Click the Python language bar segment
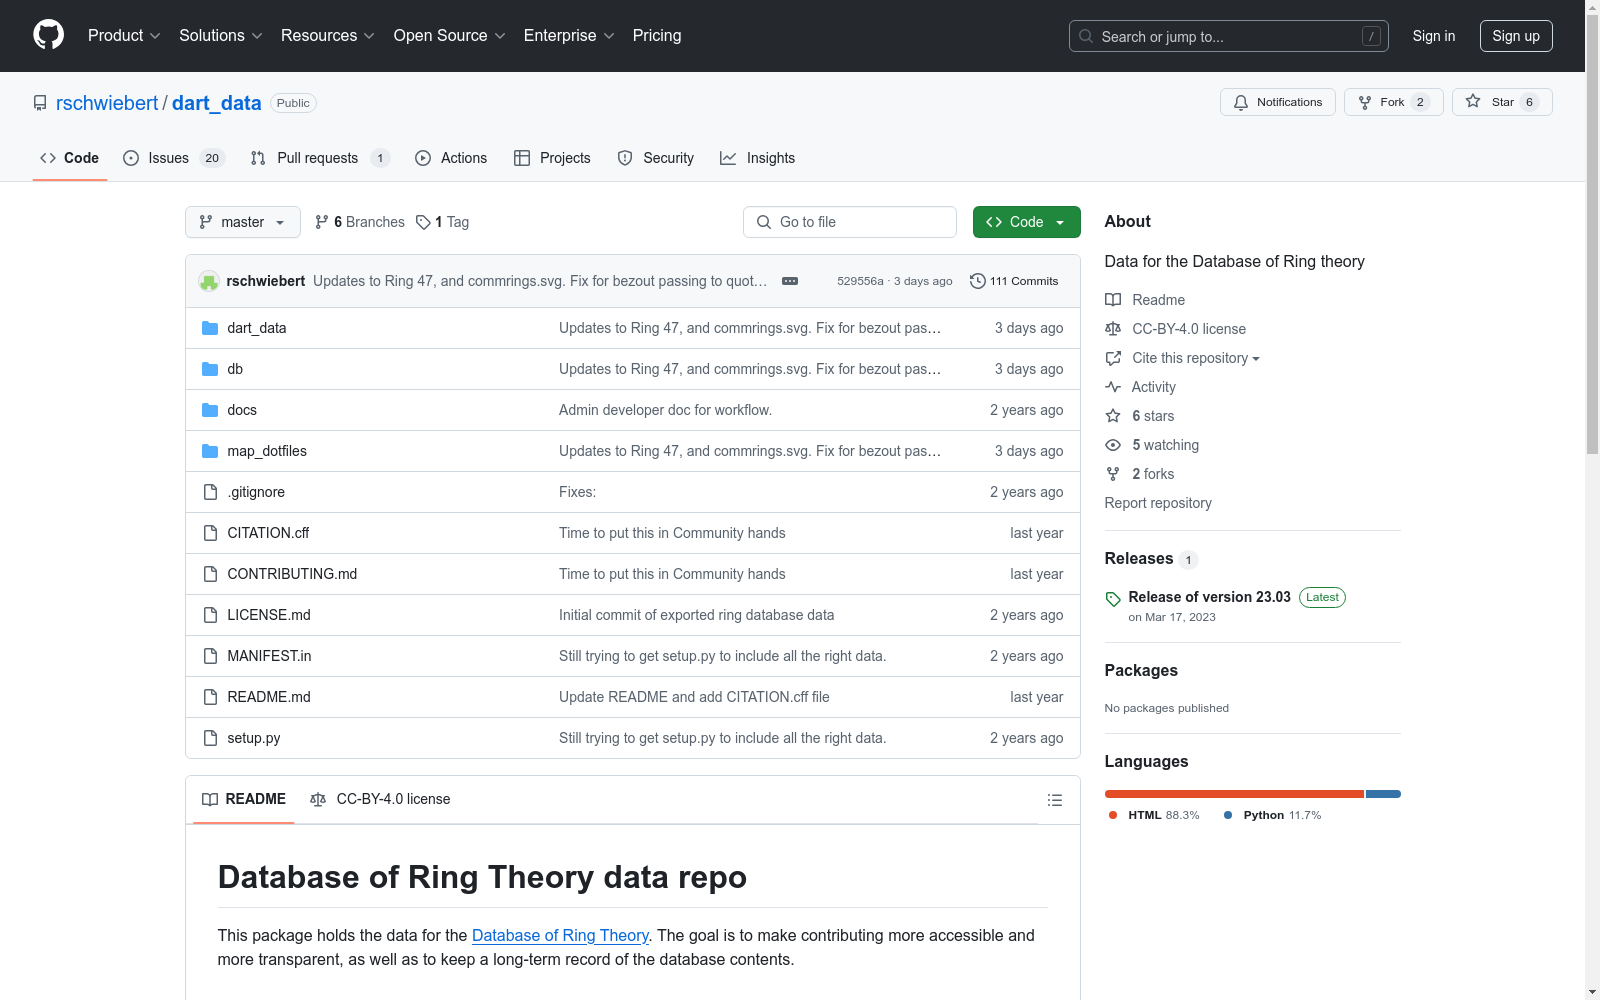 (1383, 794)
